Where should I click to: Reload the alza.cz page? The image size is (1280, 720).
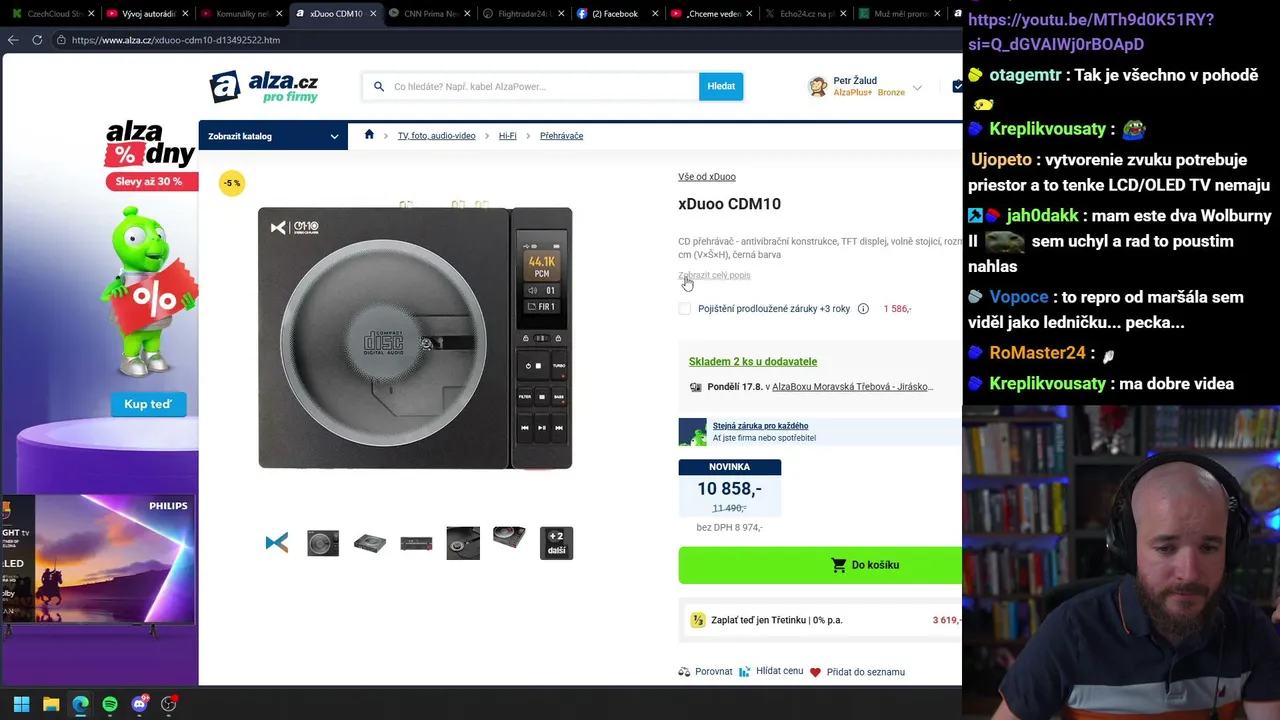coord(37,40)
